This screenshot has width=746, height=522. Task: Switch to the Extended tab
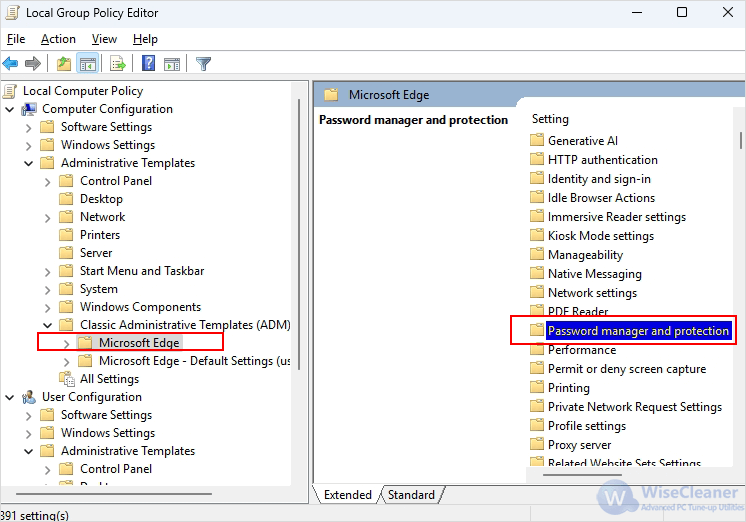348,495
